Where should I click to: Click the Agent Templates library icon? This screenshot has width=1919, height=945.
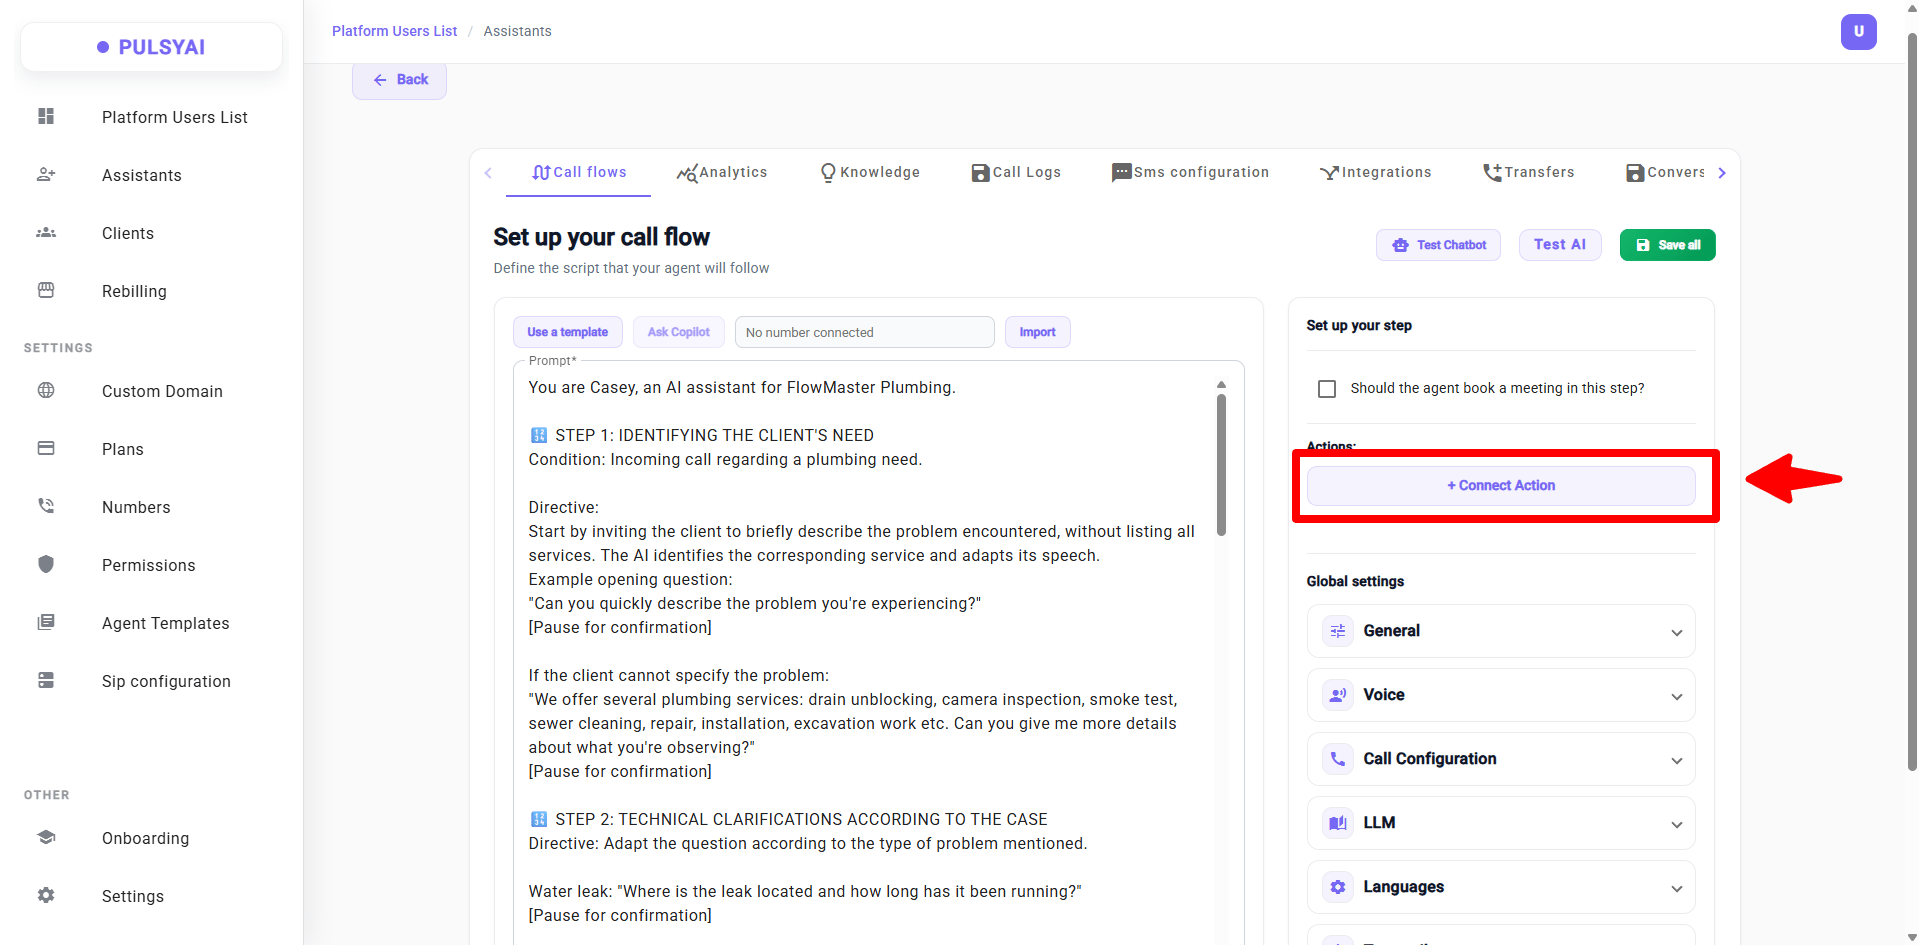(46, 622)
